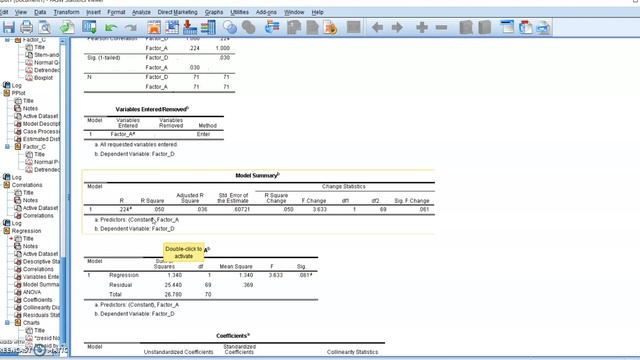Select the Regression heading in outline
640x360 pixels.
point(27,231)
